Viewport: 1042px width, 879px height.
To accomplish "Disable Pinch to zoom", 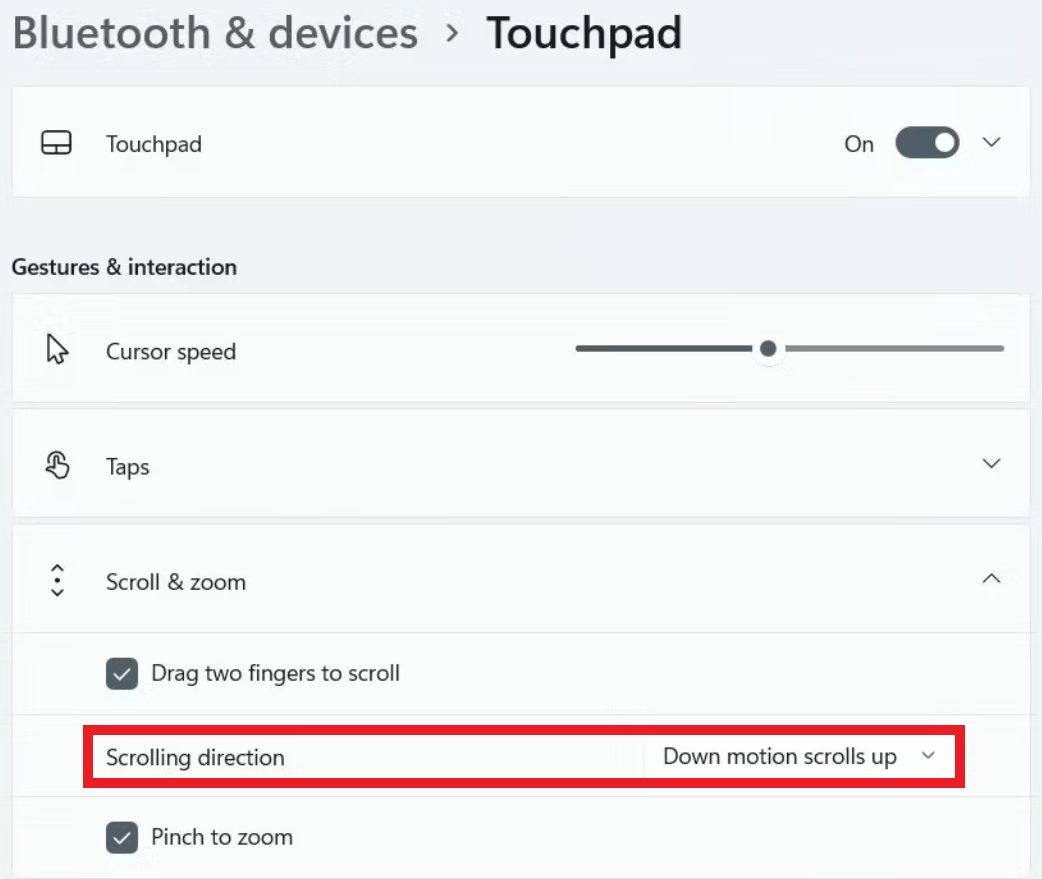I will 121,837.
